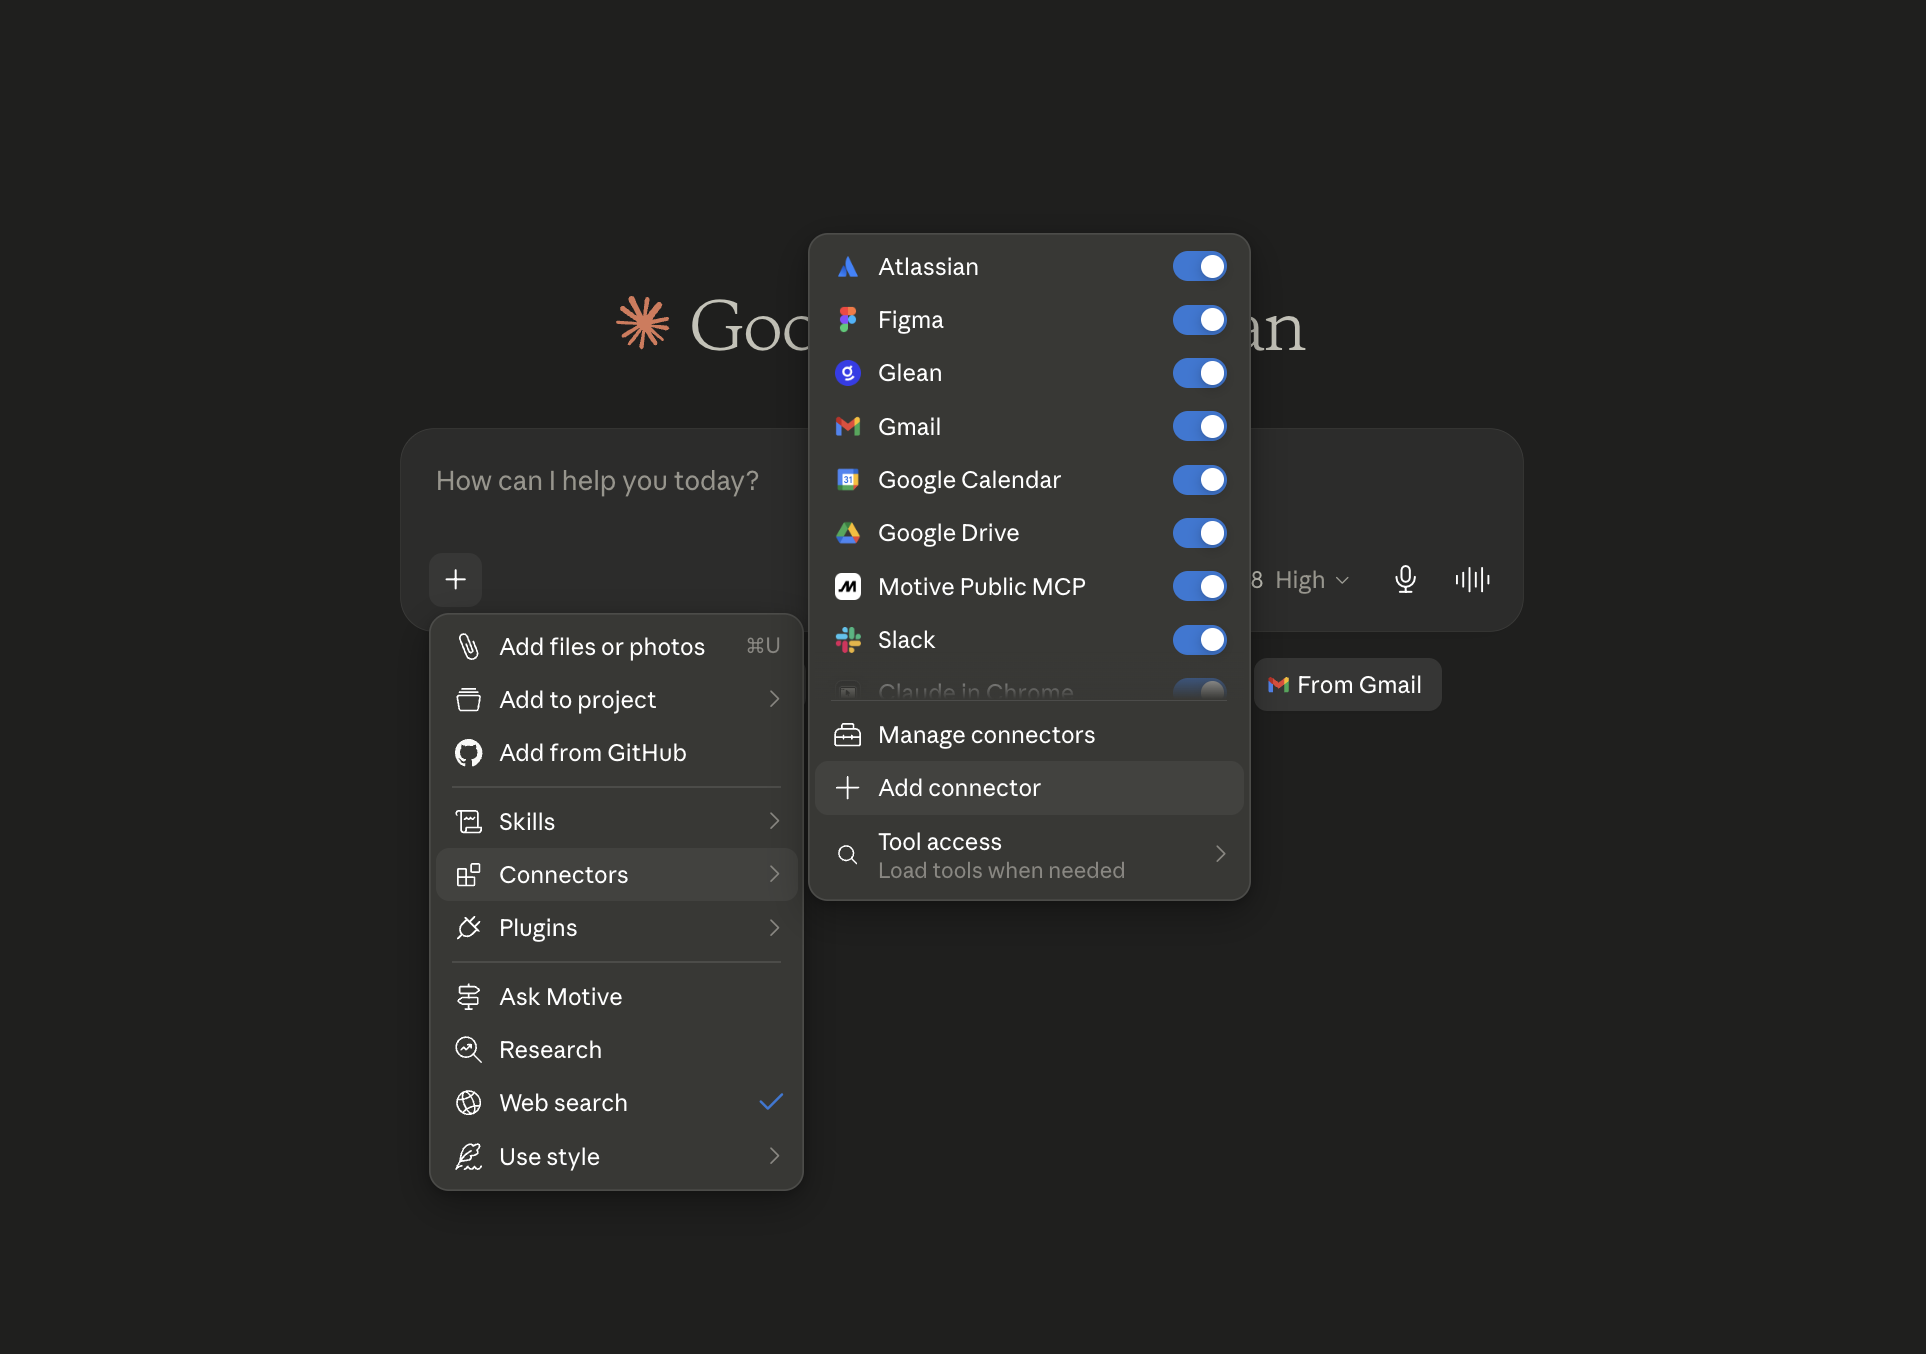1926x1354 pixels.
Task: Click the Atlassian connector name
Action: (928, 267)
